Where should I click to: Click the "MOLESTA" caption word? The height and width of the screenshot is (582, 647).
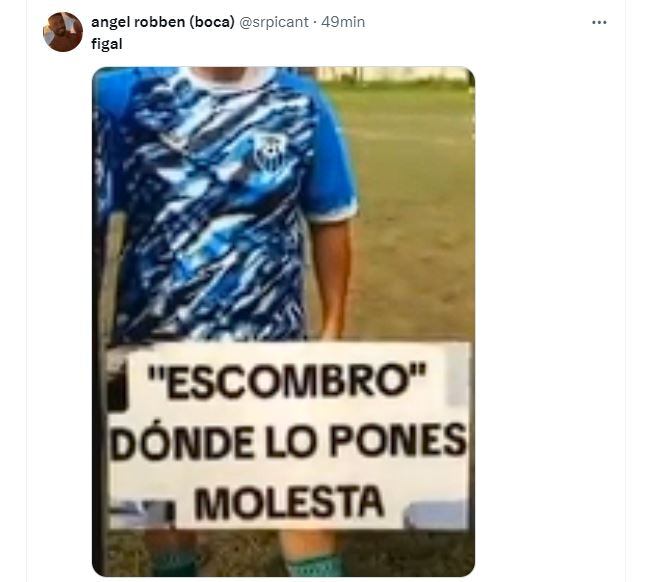[x=288, y=502]
